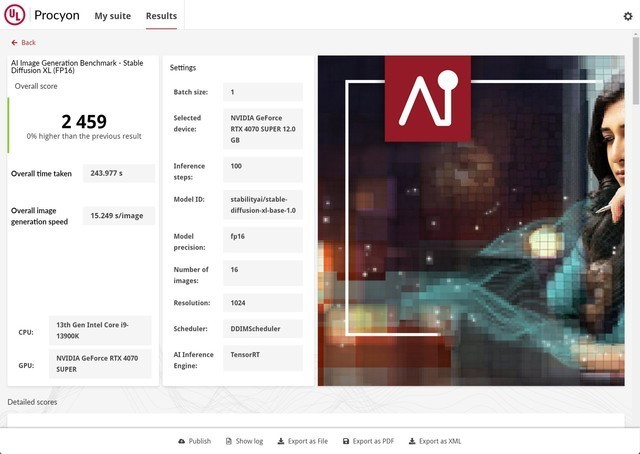640x454 pixels.
Task: Click the Detailed scores heading
Action: [x=32, y=402]
